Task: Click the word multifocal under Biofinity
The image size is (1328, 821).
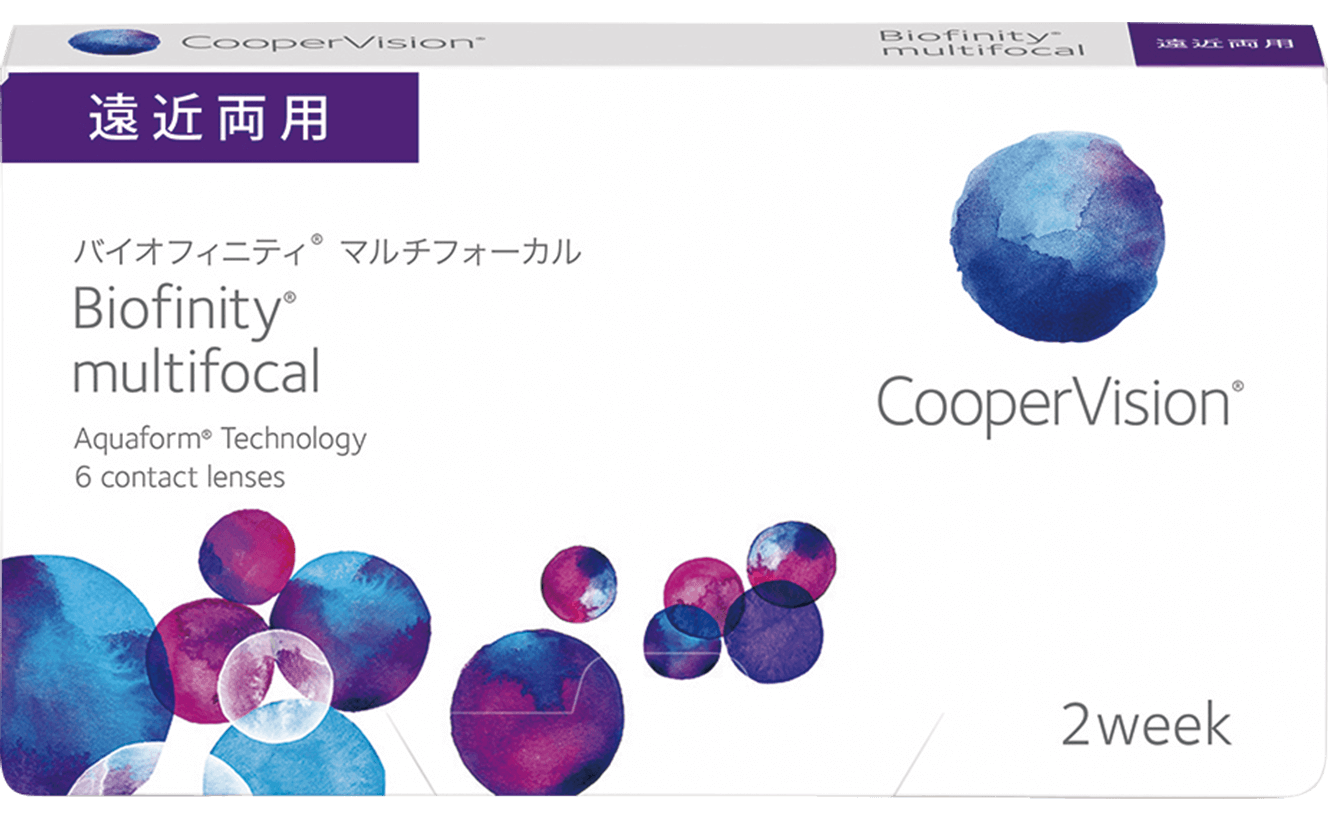Action: (x=197, y=372)
